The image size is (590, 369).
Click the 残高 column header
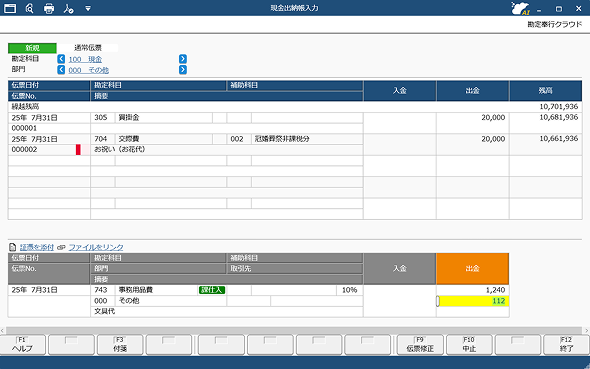546,91
